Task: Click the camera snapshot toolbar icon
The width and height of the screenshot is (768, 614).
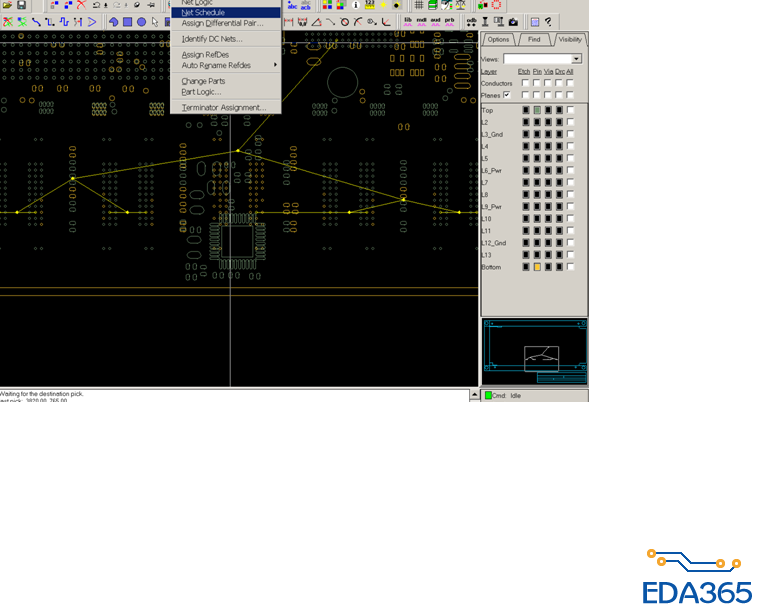Action: tap(513, 21)
